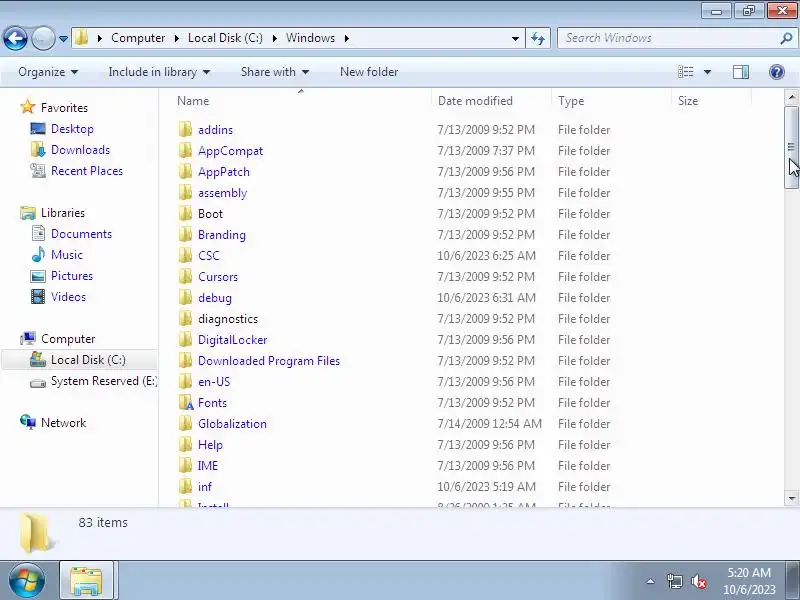Select the Boot folder icon

point(186,213)
